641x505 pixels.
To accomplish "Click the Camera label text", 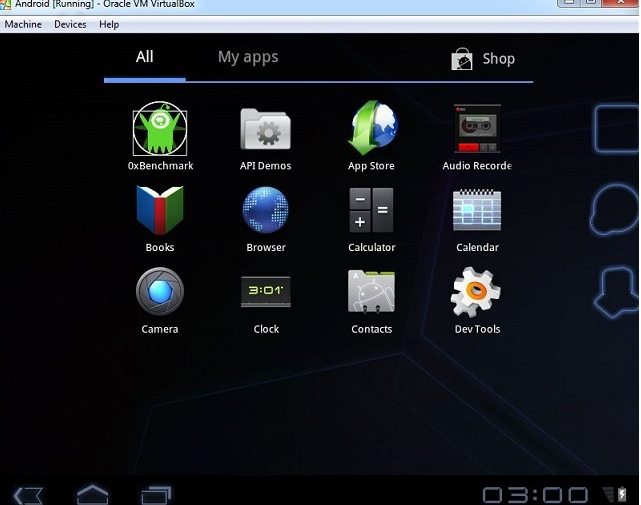I will click(x=160, y=329).
